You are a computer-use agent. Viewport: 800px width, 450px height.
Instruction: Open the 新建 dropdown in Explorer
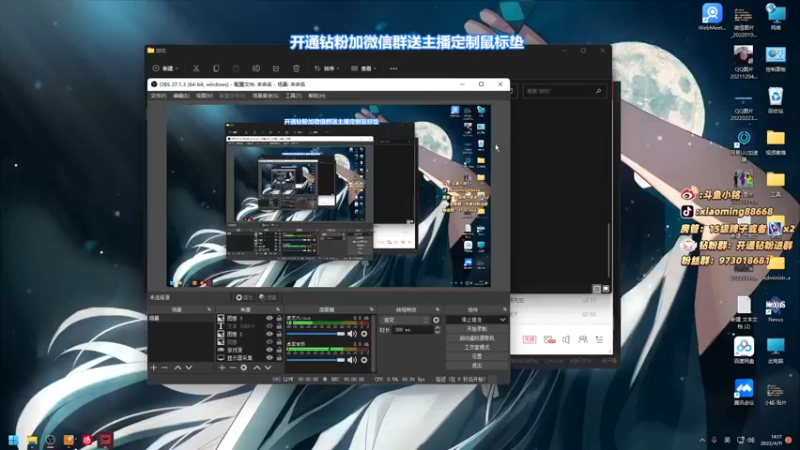coord(165,68)
